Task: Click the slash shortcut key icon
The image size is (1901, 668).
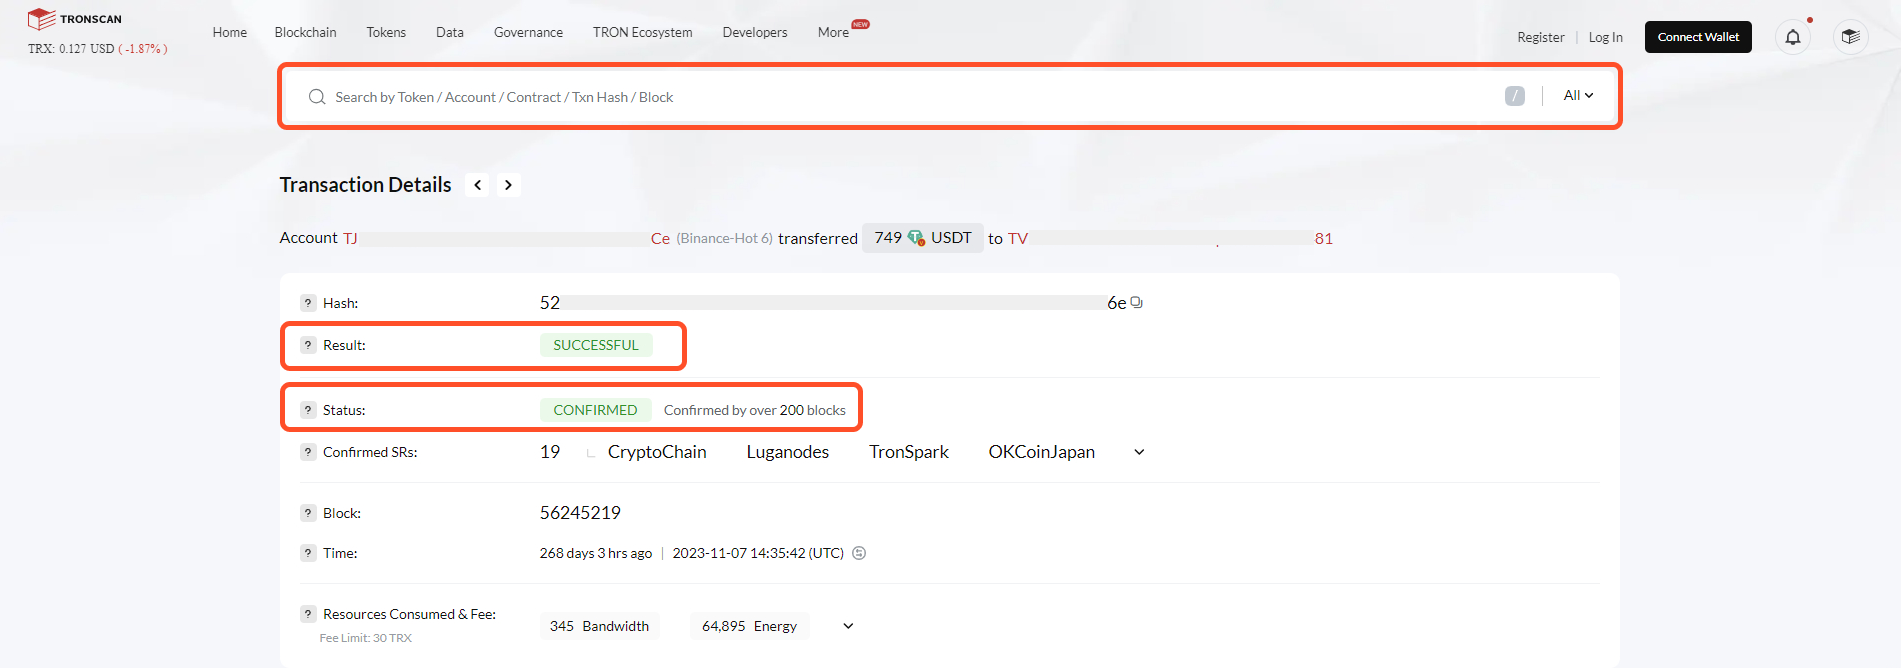Action: (1515, 96)
